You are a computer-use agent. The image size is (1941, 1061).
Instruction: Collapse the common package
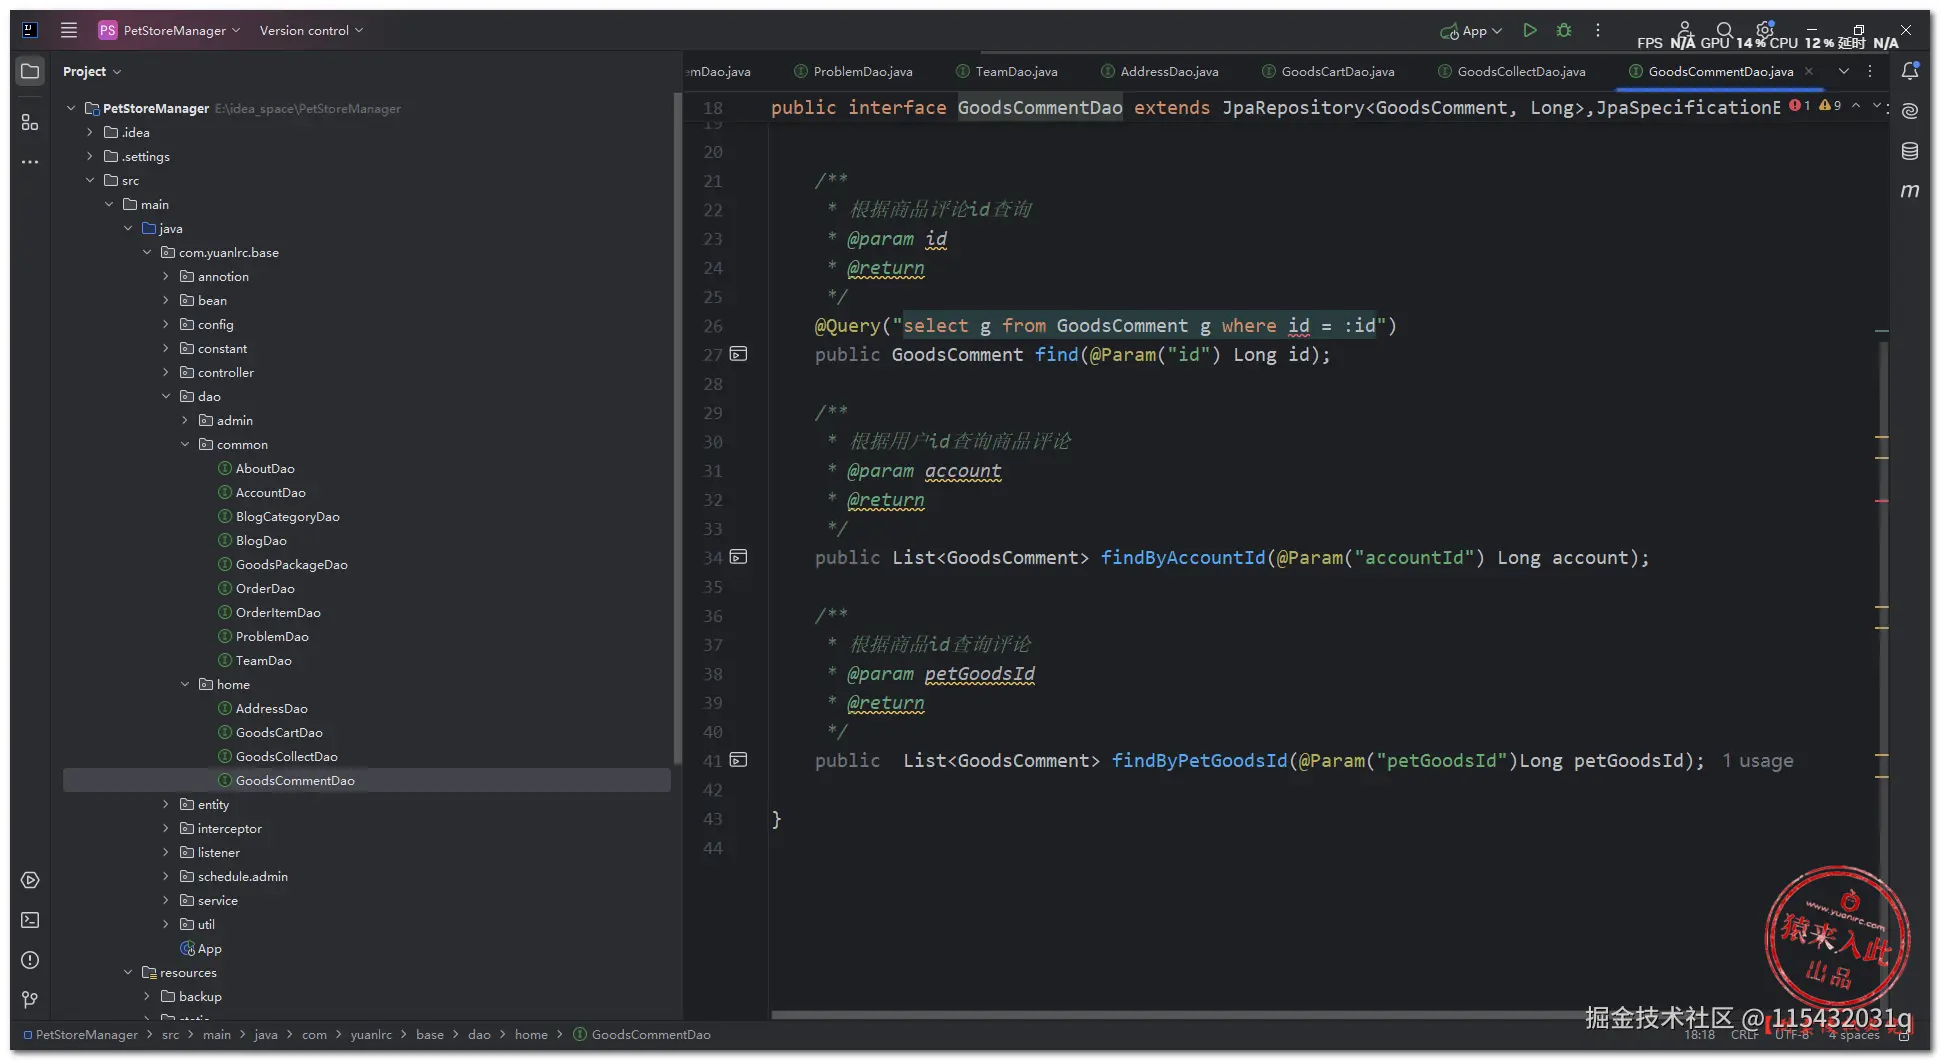coord(185,444)
